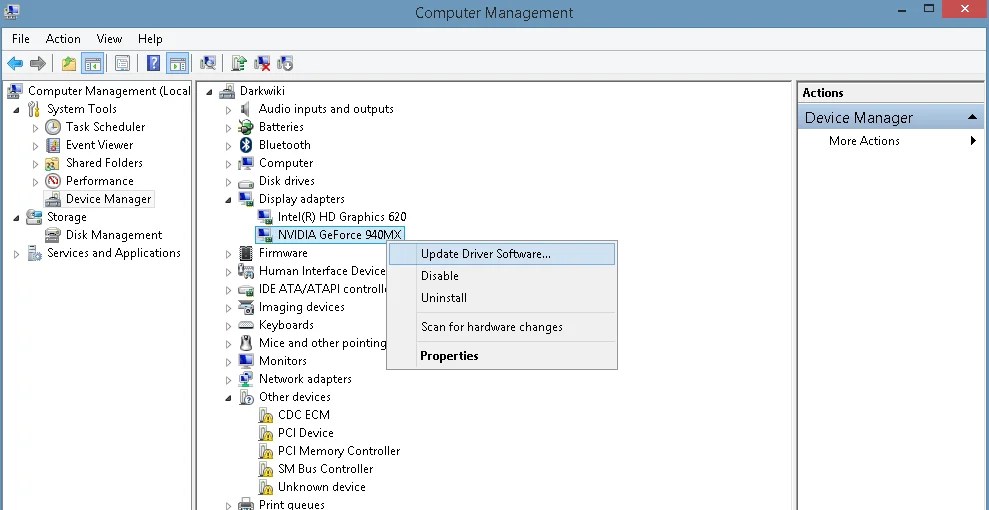Select PCI Memory Controller device
Image resolution: width=989 pixels, height=510 pixels.
pos(339,451)
